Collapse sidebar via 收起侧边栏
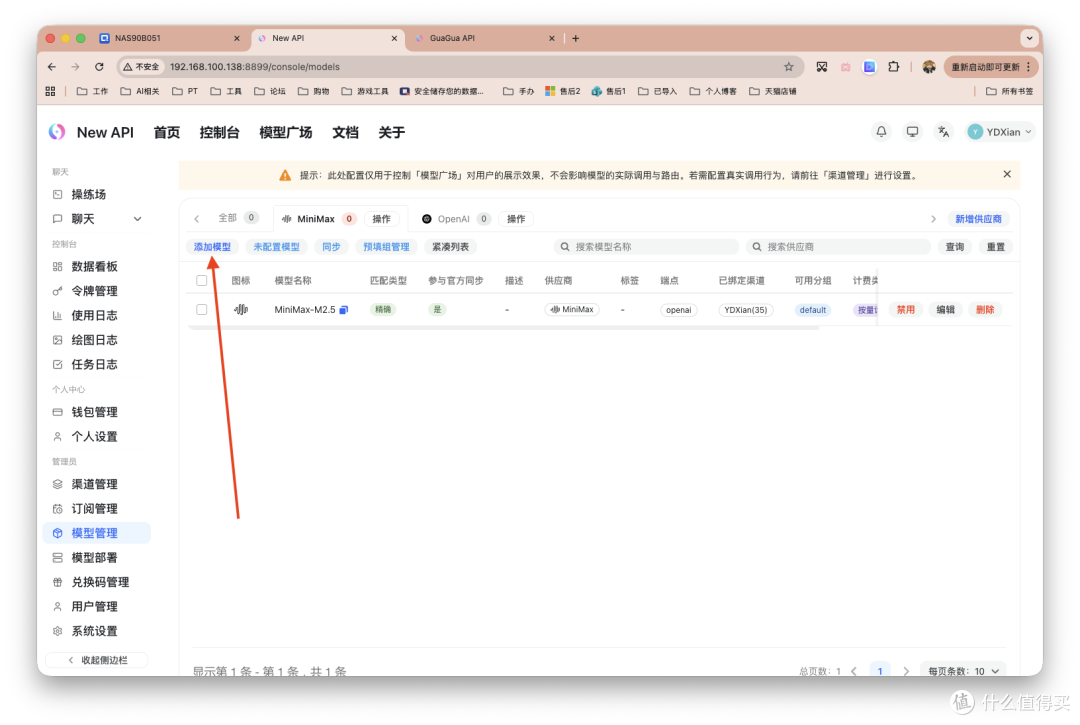The image size is (1080, 725). point(96,660)
